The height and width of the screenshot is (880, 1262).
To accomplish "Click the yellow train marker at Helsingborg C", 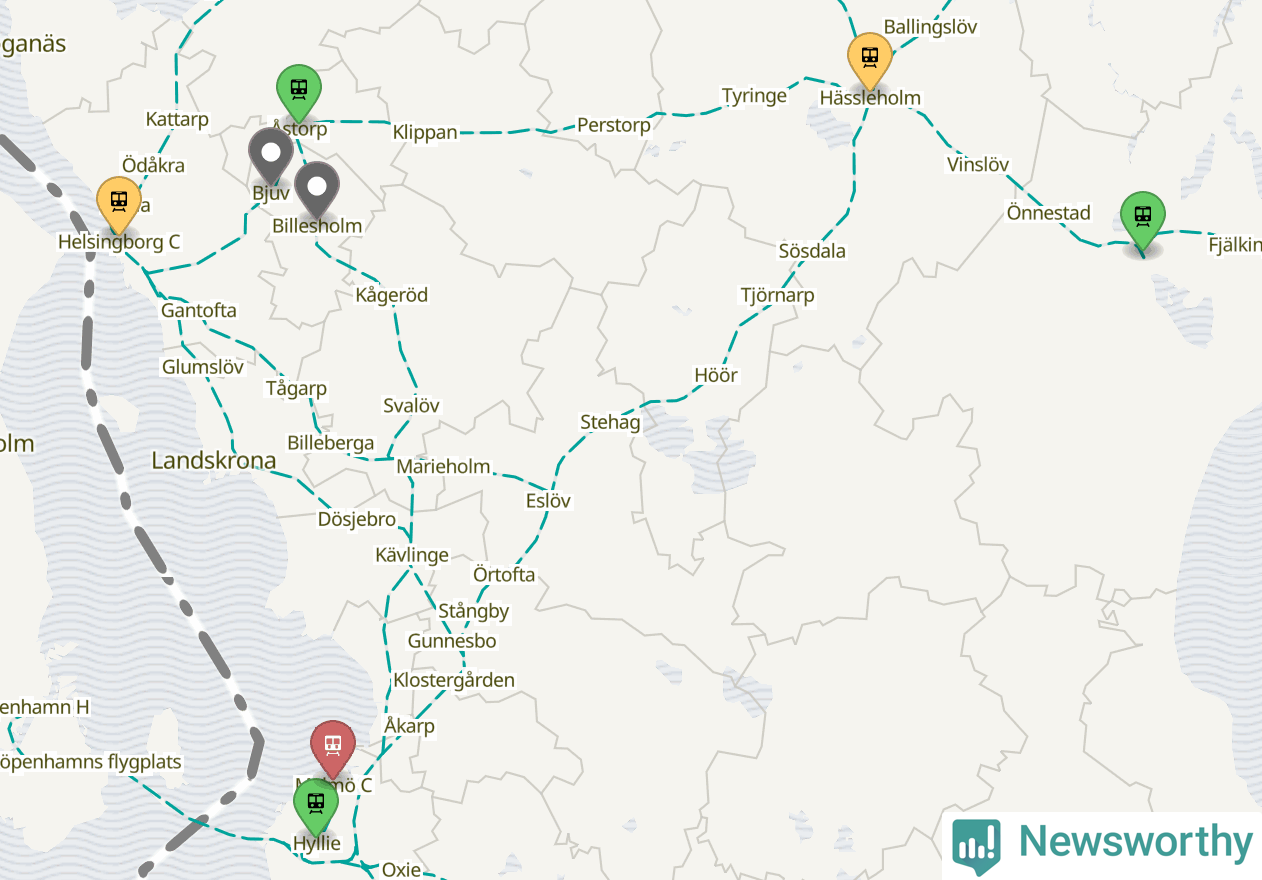I will coord(119,203).
